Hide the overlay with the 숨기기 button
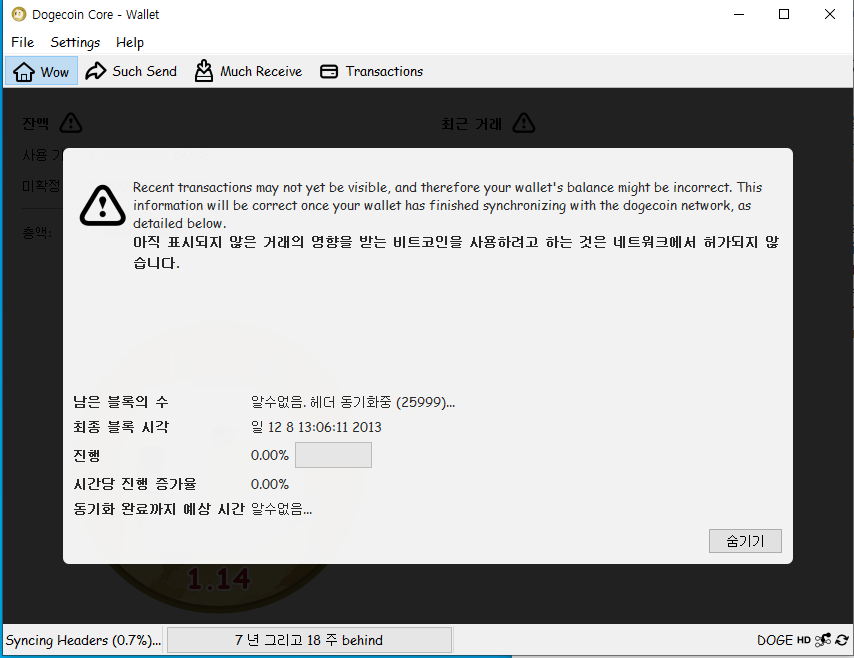Image resolution: width=854 pixels, height=658 pixels. pyautogui.click(x=745, y=541)
